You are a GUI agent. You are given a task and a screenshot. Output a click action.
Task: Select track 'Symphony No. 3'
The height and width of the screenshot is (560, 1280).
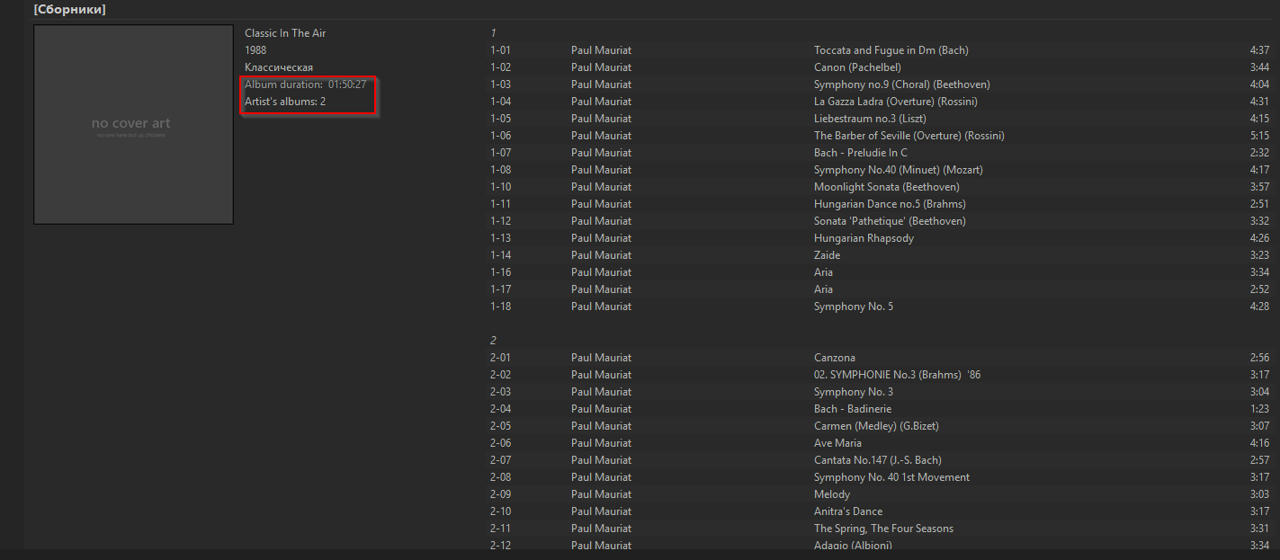[880, 391]
